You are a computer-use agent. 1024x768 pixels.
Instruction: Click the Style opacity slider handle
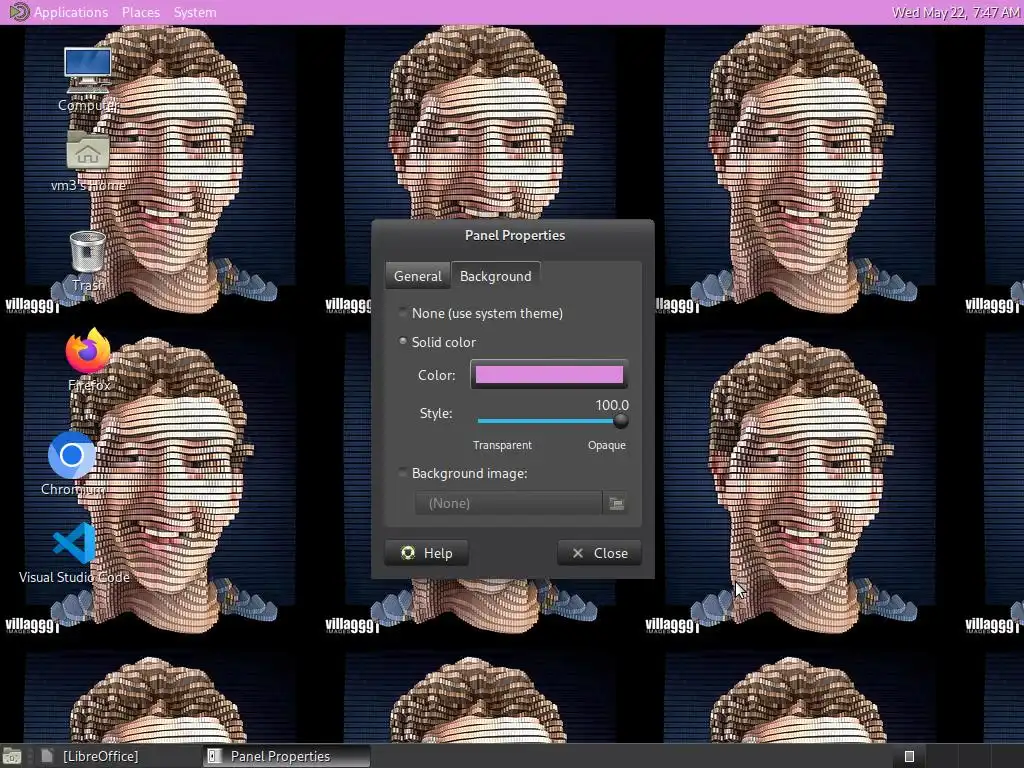[620, 421]
